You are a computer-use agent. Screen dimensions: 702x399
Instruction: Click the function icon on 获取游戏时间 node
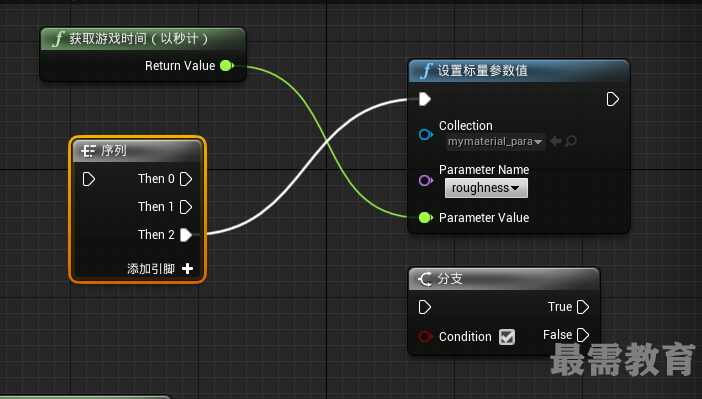[x=58, y=39]
